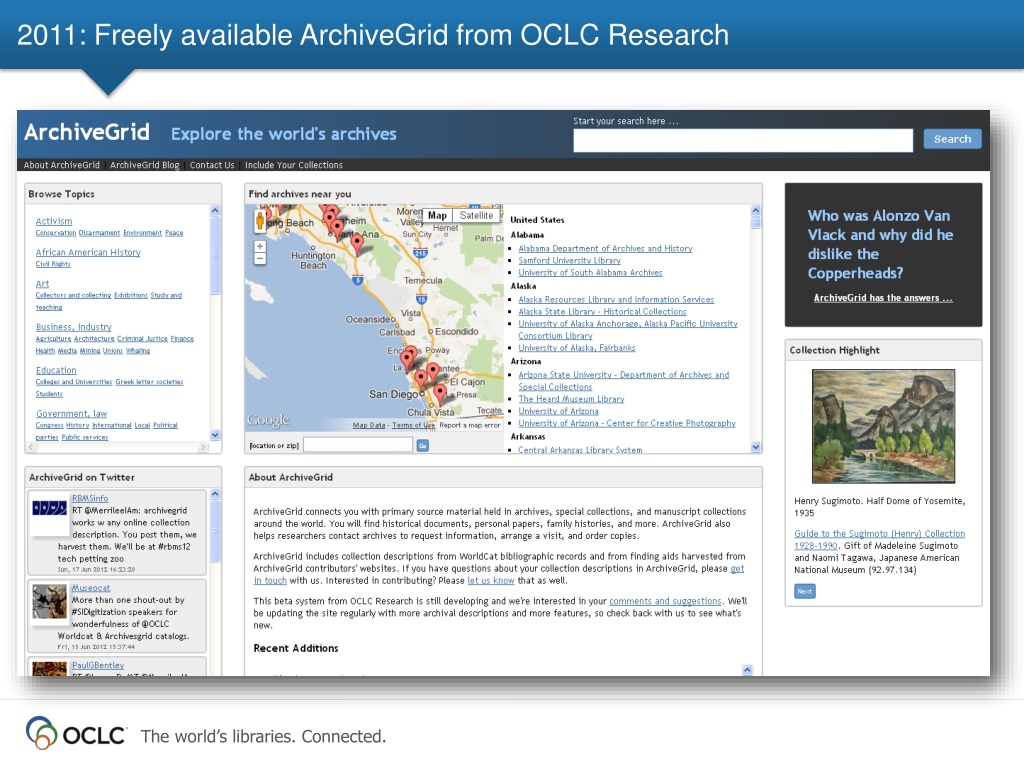
Task: Open Guide to the Sugimoto Collection link
Action: 879,540
